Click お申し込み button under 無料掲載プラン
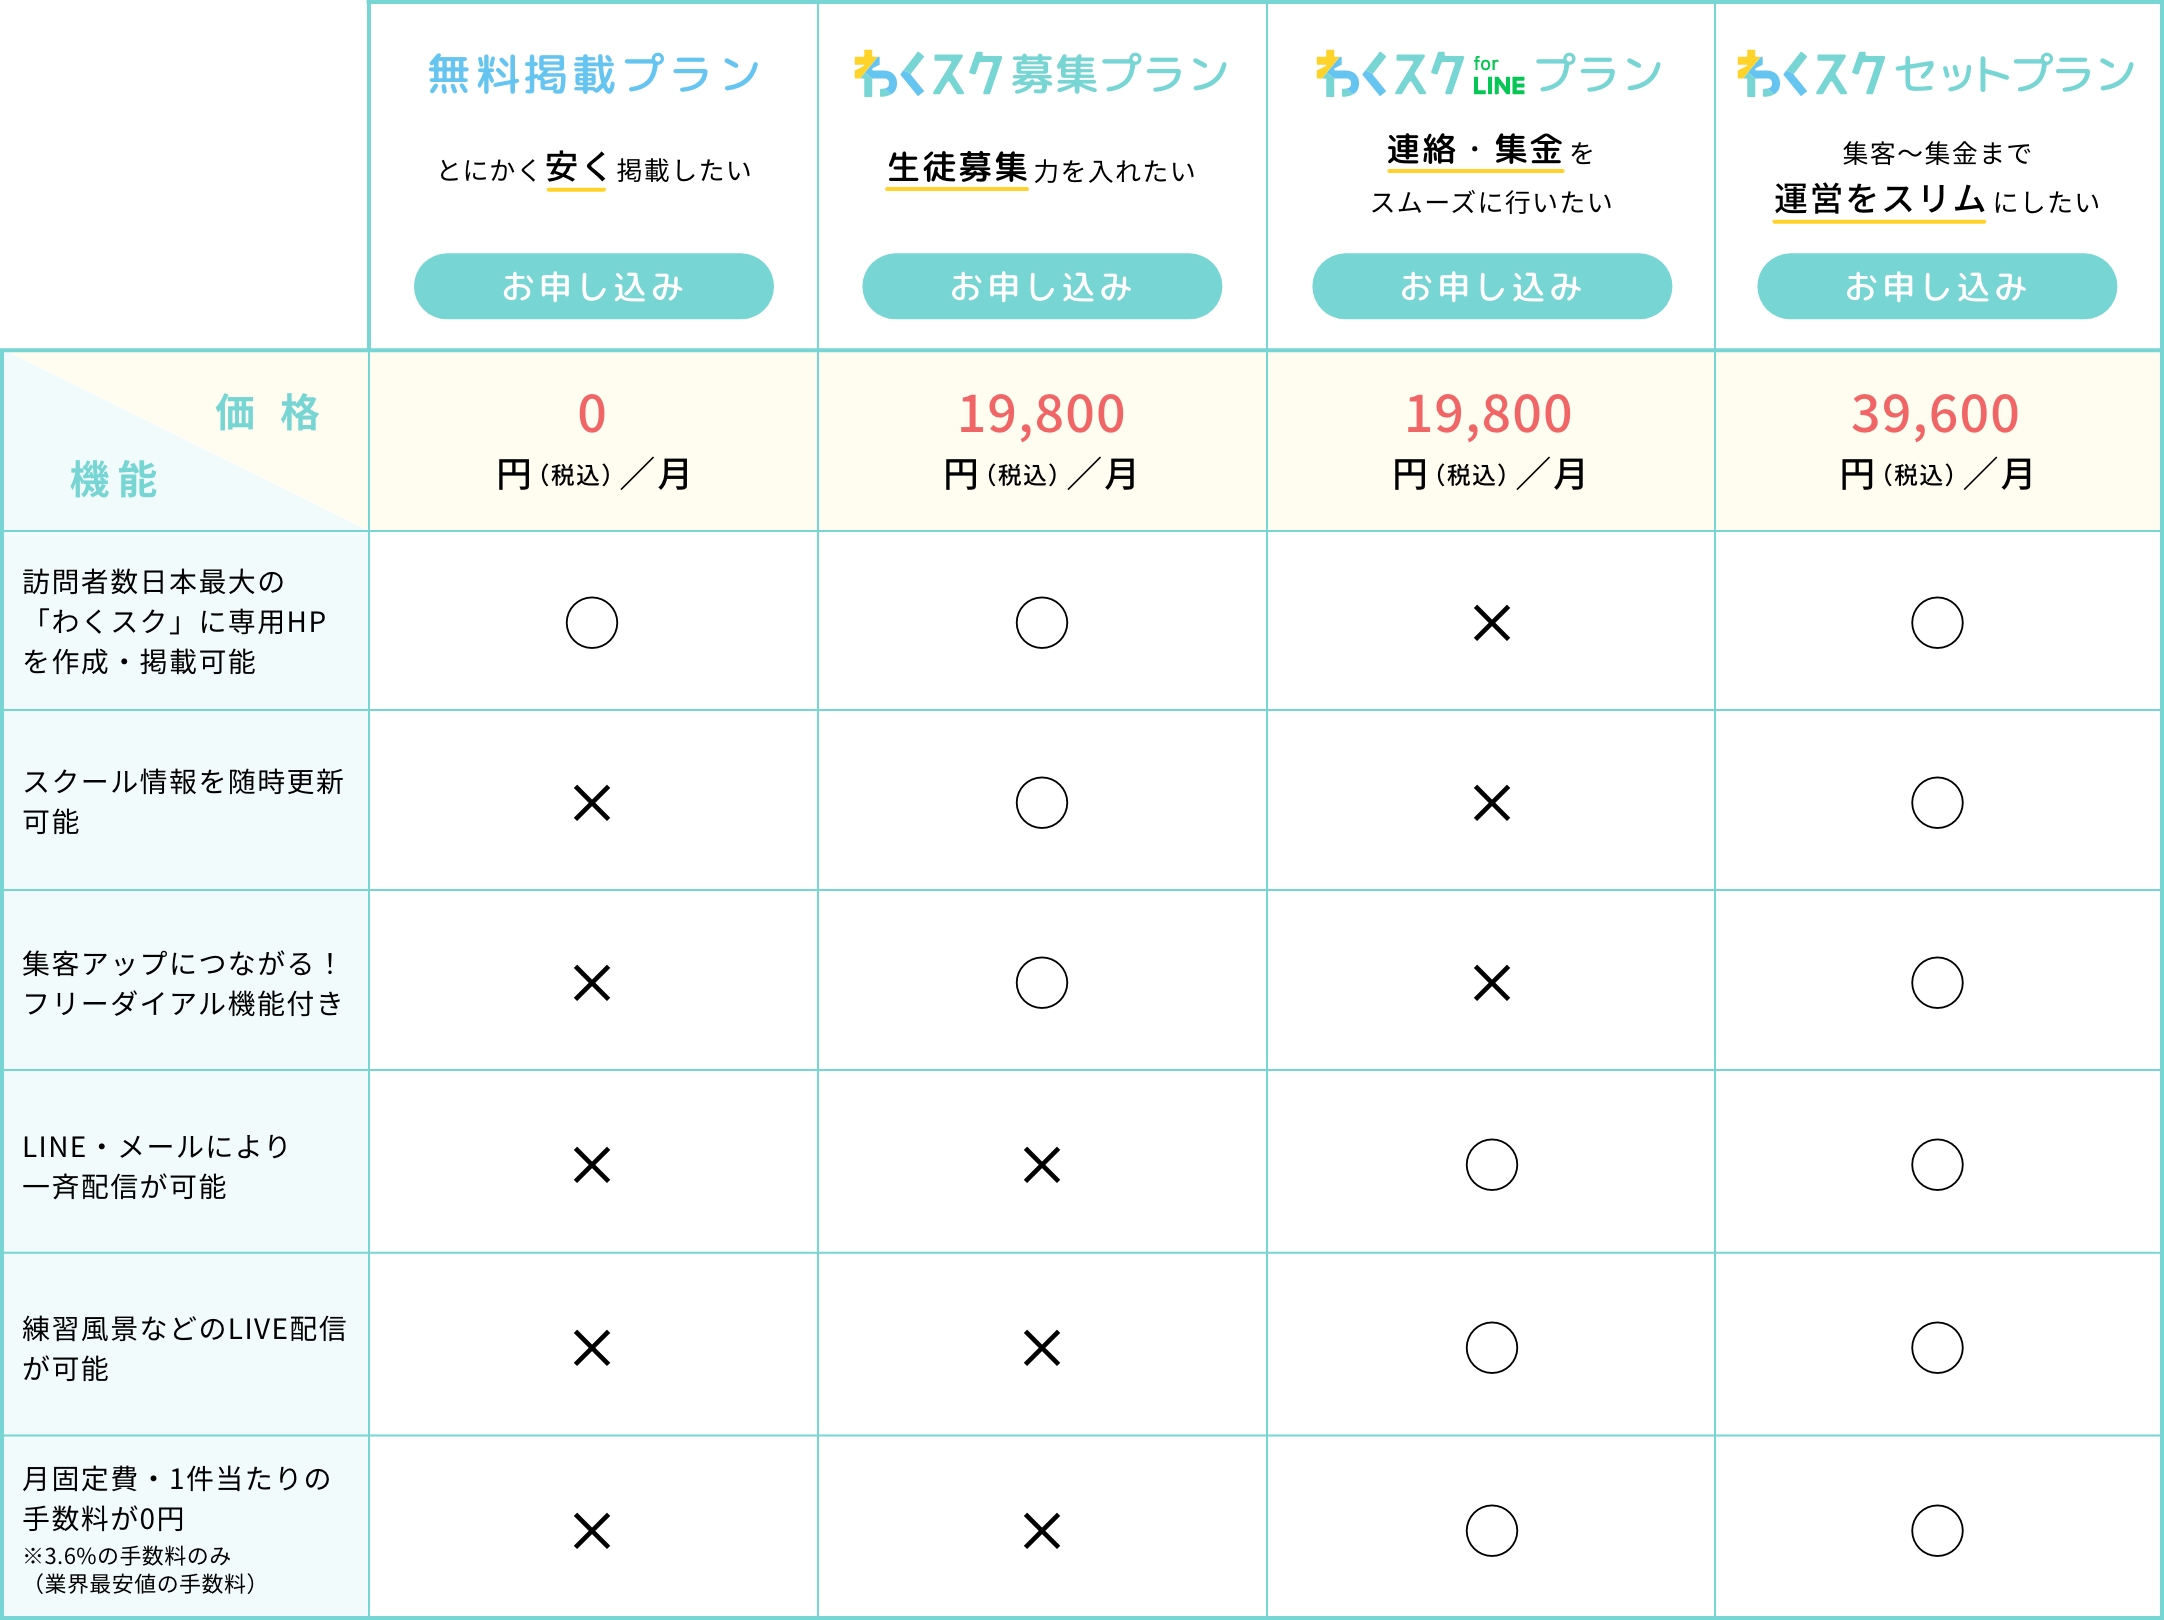 click(593, 287)
